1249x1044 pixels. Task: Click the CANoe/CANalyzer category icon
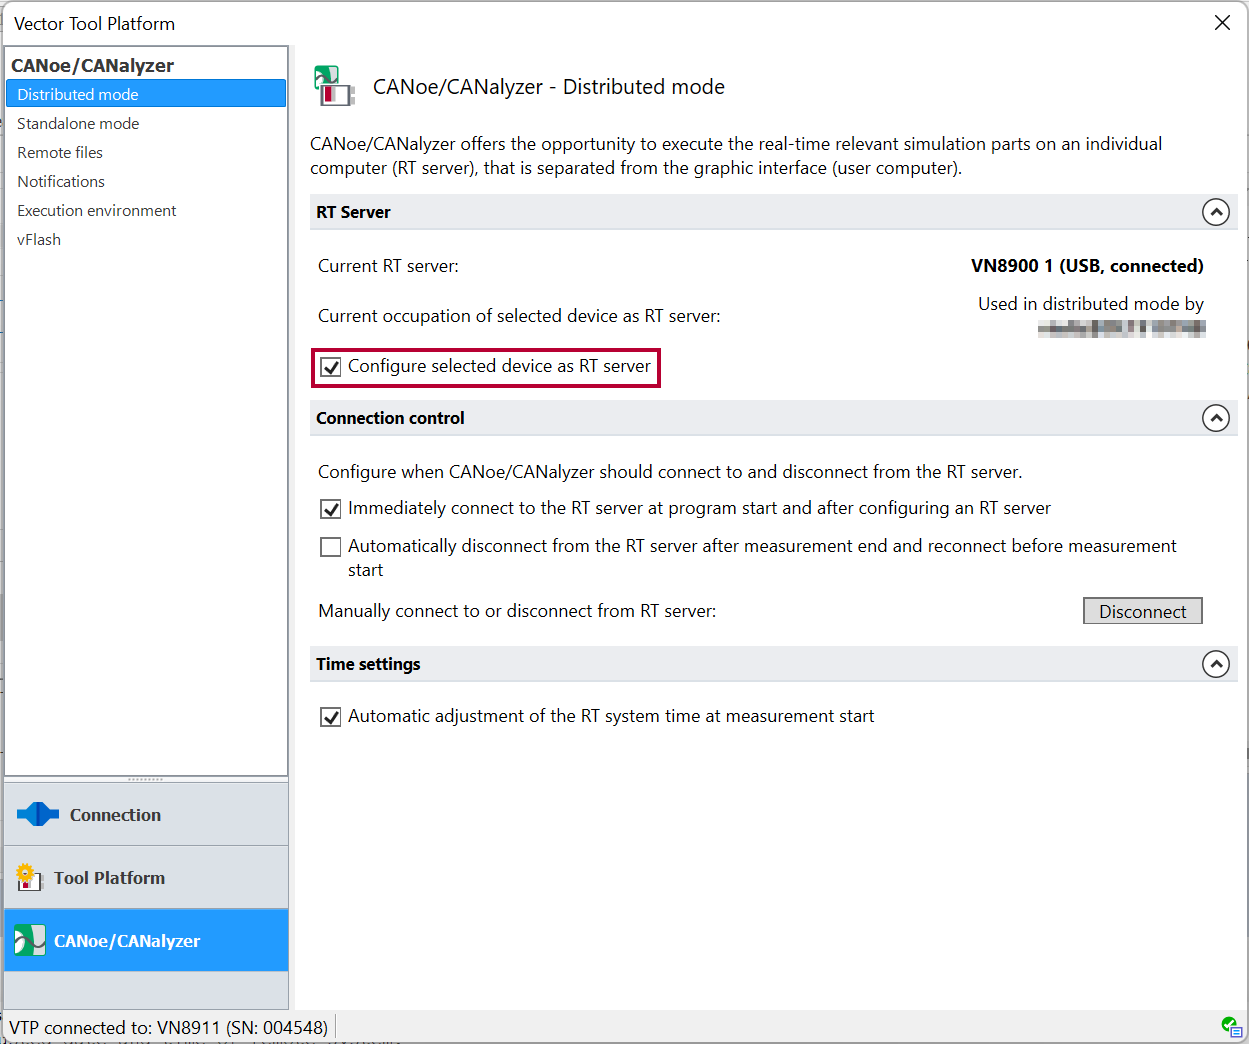pyautogui.click(x=29, y=940)
